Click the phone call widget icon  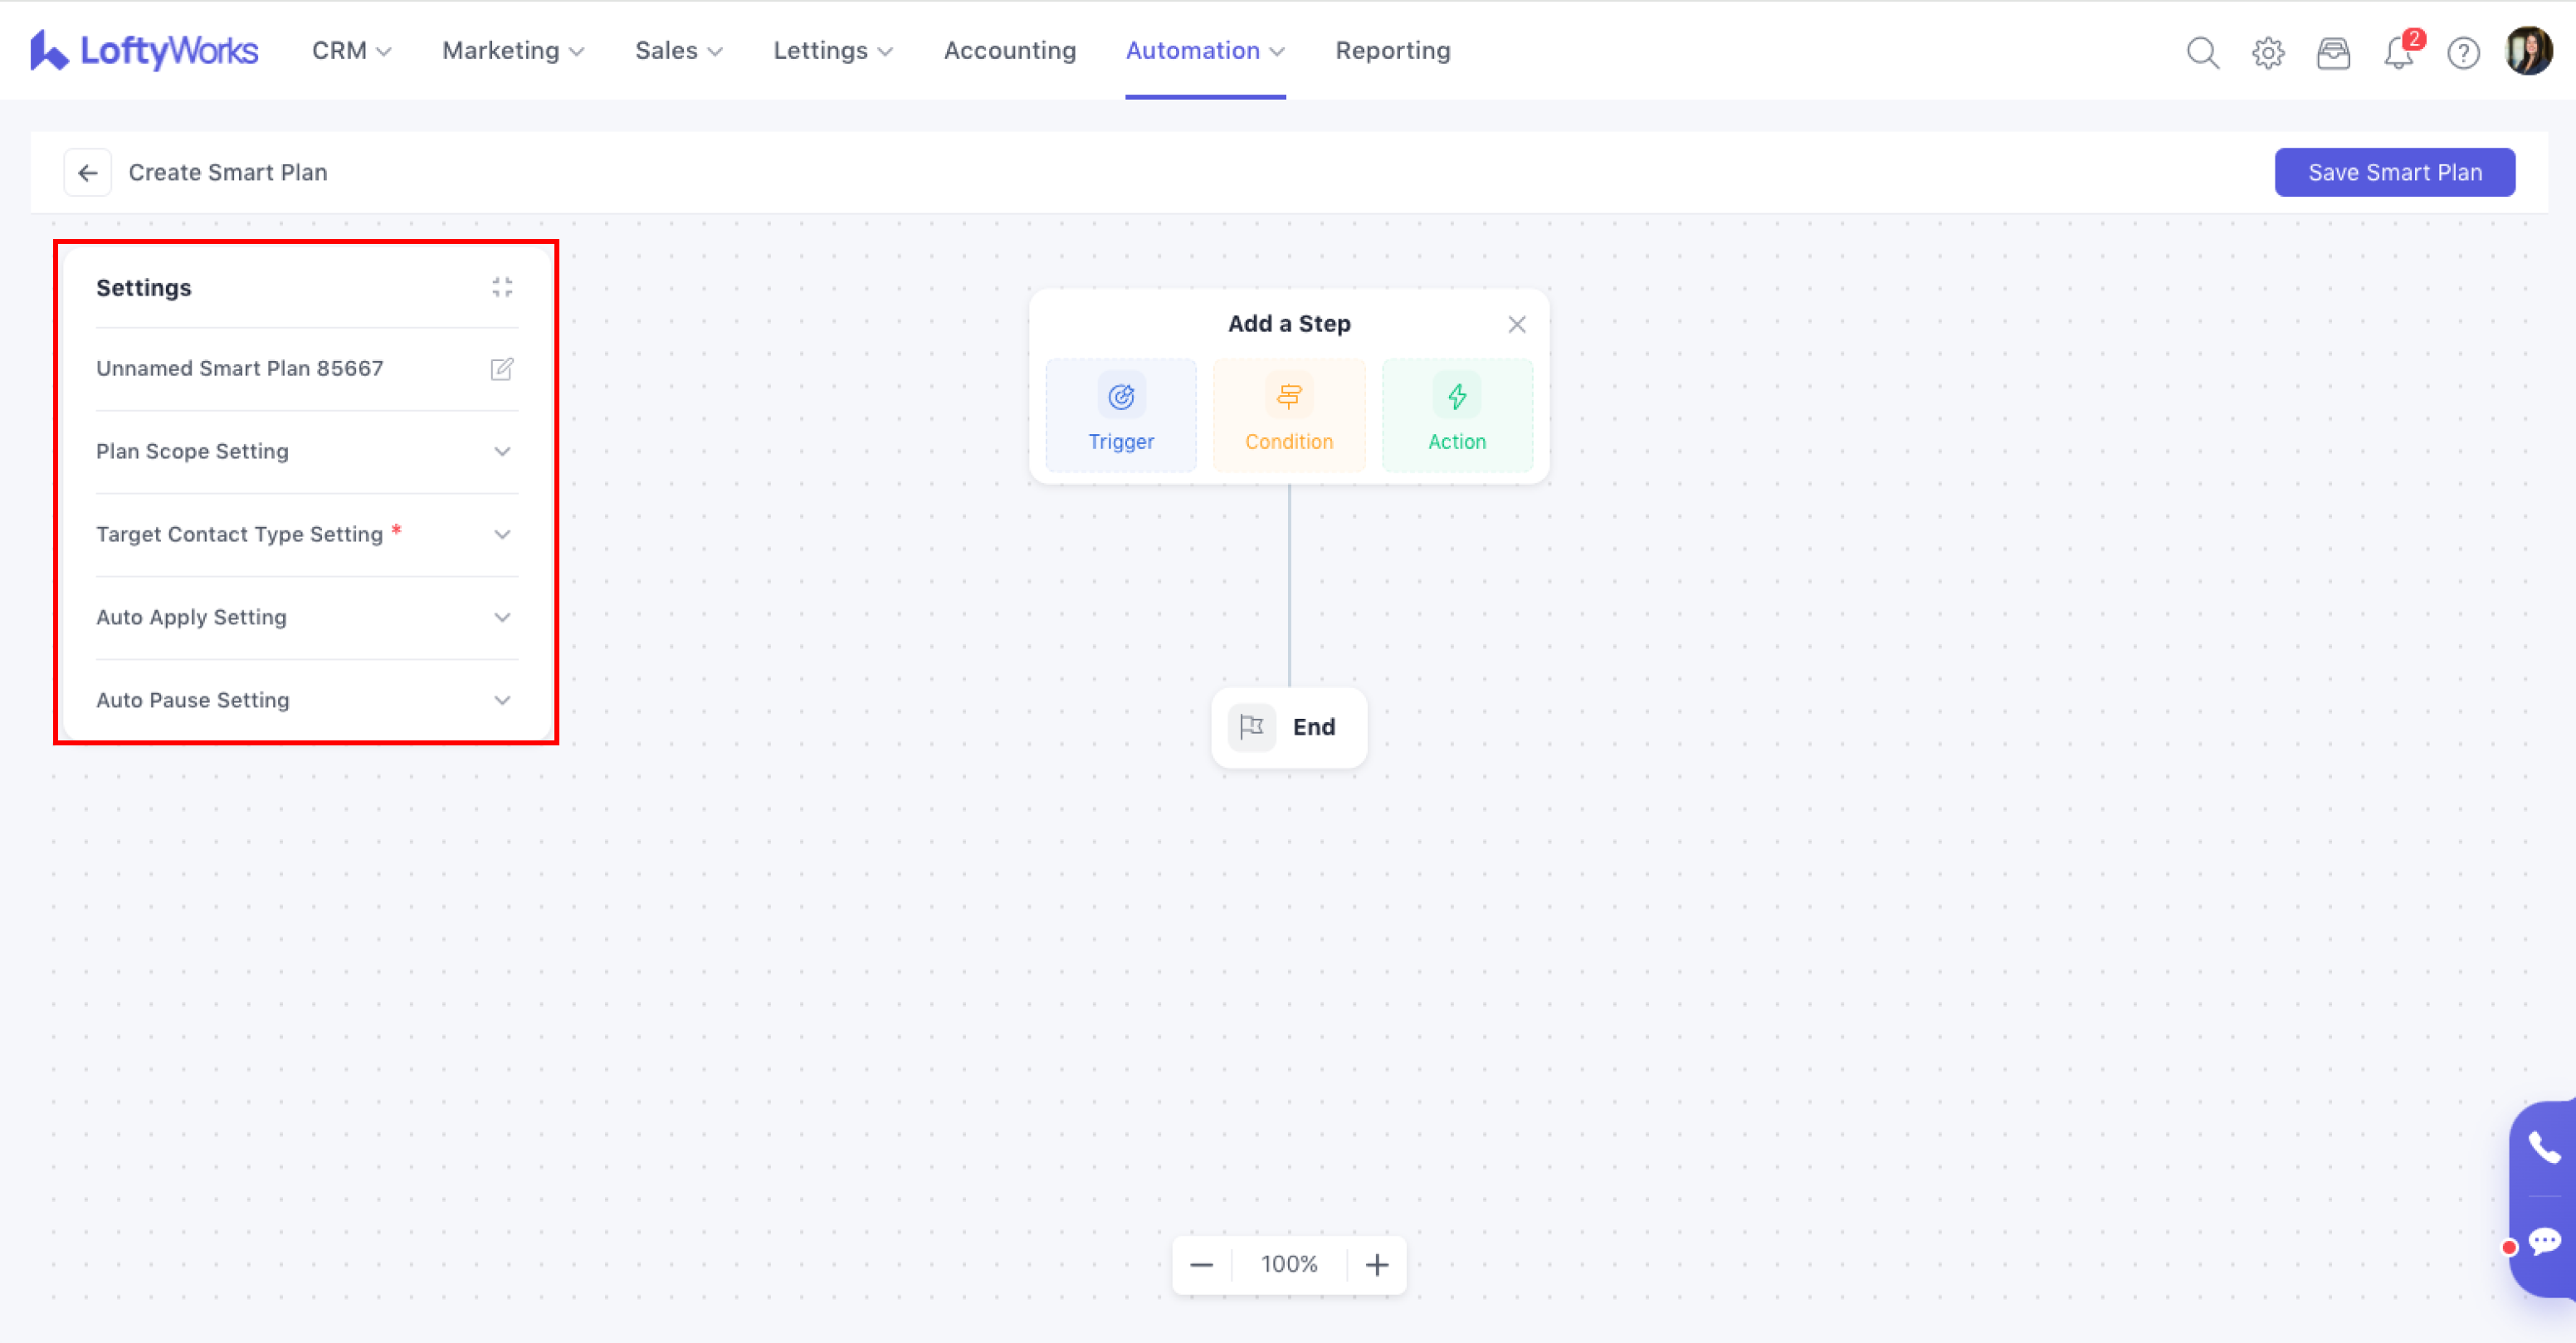point(2543,1148)
